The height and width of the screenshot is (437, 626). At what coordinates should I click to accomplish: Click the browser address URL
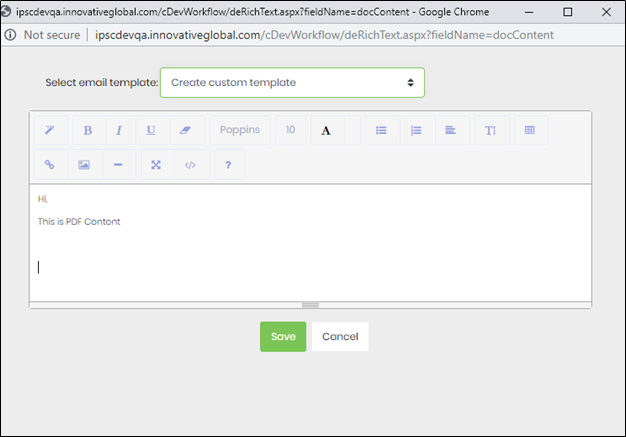[x=324, y=35]
